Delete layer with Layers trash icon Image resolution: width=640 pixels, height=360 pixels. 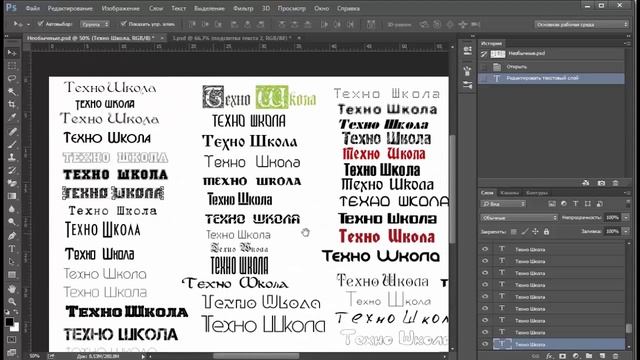coord(616,356)
